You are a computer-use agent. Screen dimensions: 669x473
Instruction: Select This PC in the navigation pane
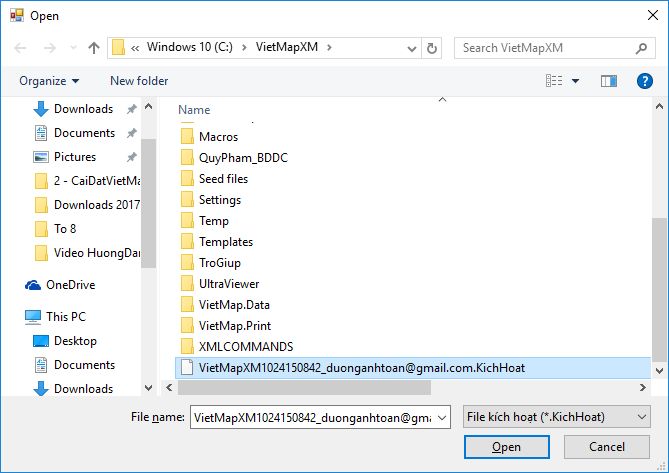(65, 317)
